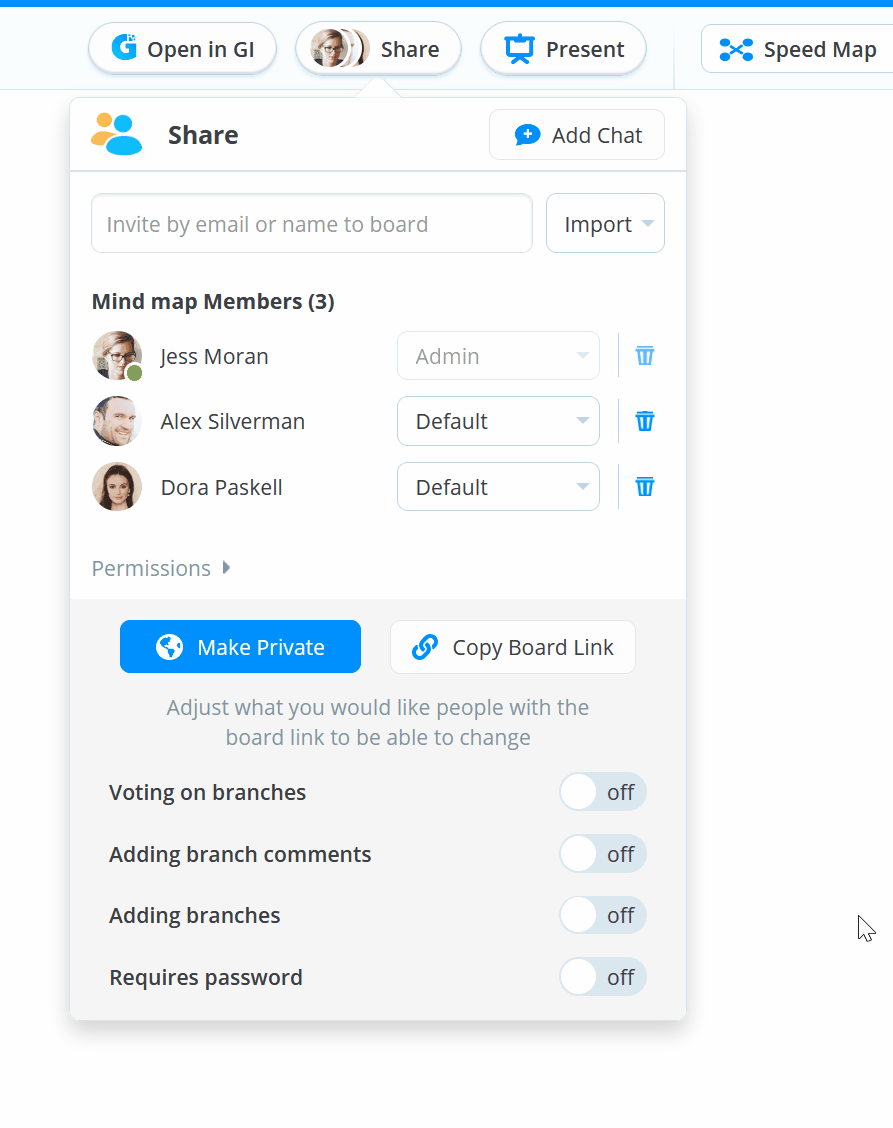Delete Jess Moran using trash icon
Screen dimensions: 893x1128
point(645,355)
